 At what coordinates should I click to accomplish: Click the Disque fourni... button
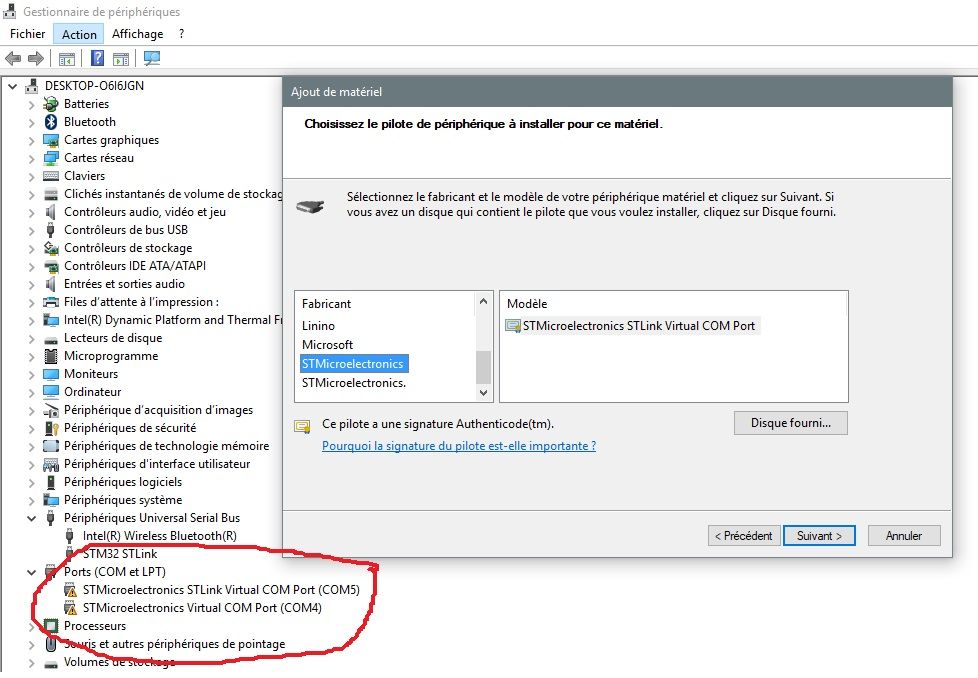coord(790,423)
